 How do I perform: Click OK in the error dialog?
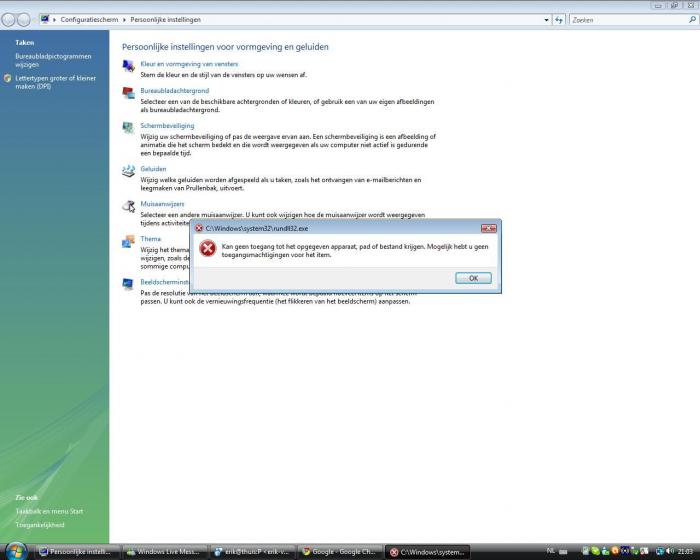[x=473, y=278]
